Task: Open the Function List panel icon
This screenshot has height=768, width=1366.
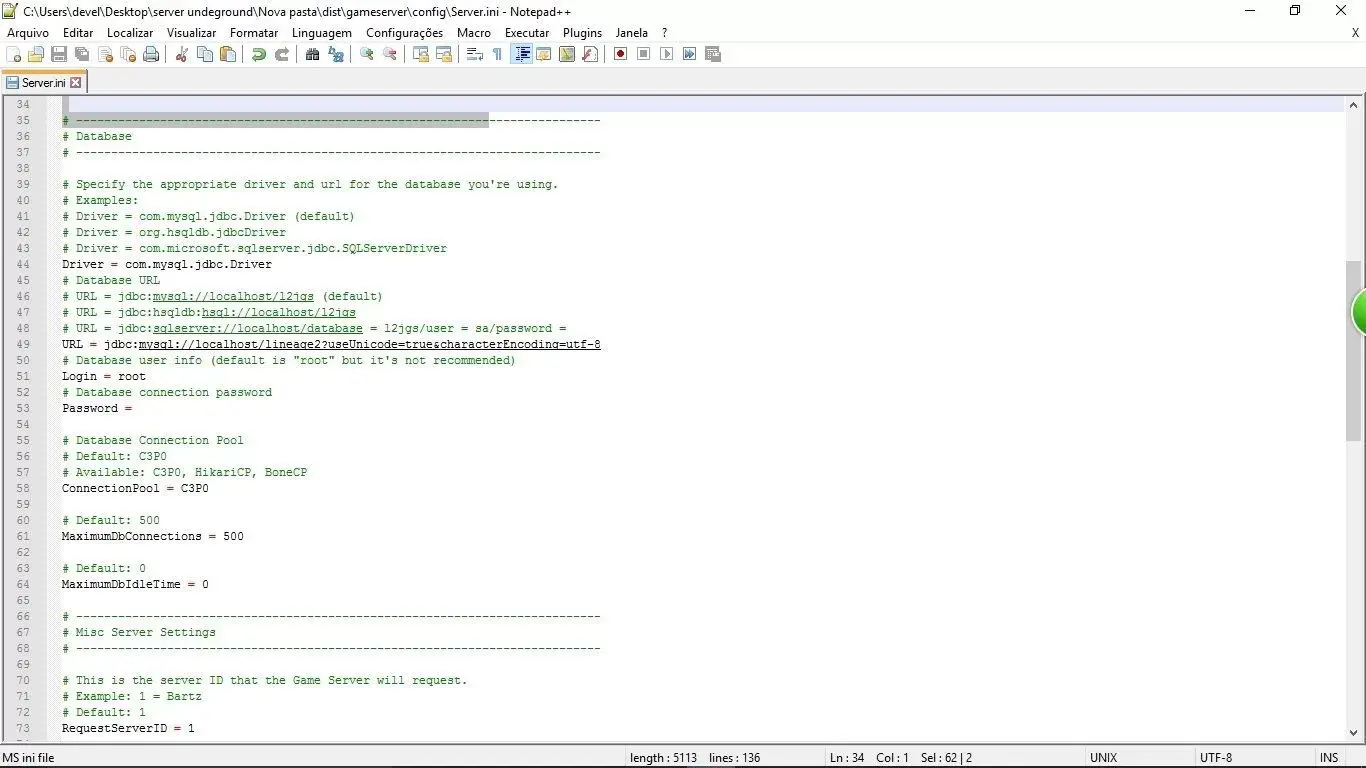Action: point(590,54)
